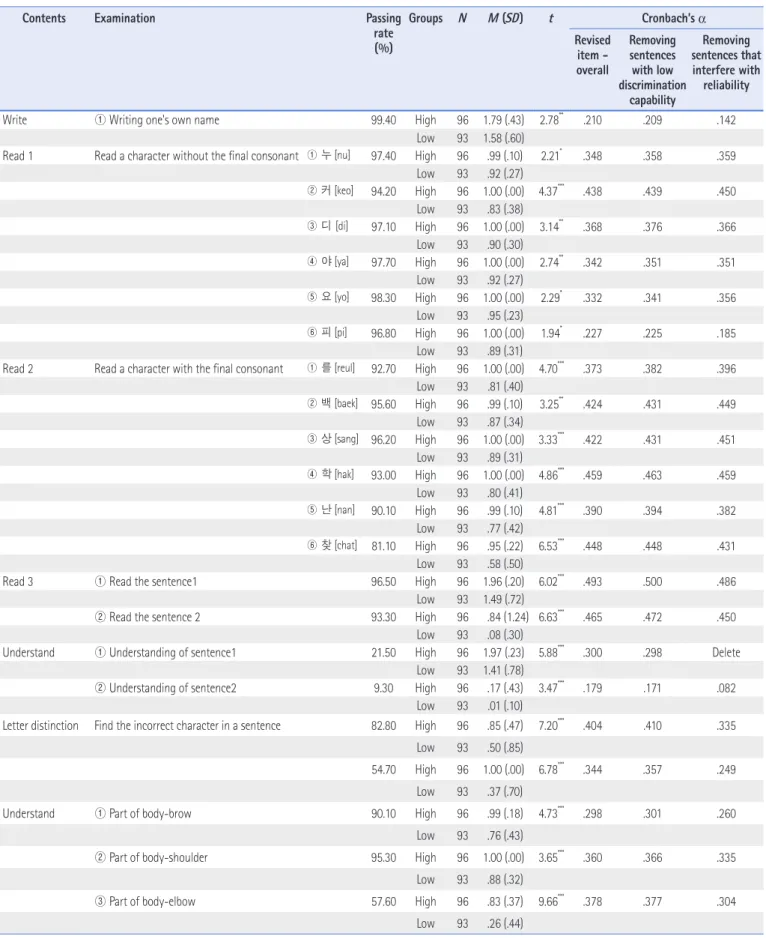Click the 'Read 2' contents label
This screenshot has width=766, height=942.
18,368
